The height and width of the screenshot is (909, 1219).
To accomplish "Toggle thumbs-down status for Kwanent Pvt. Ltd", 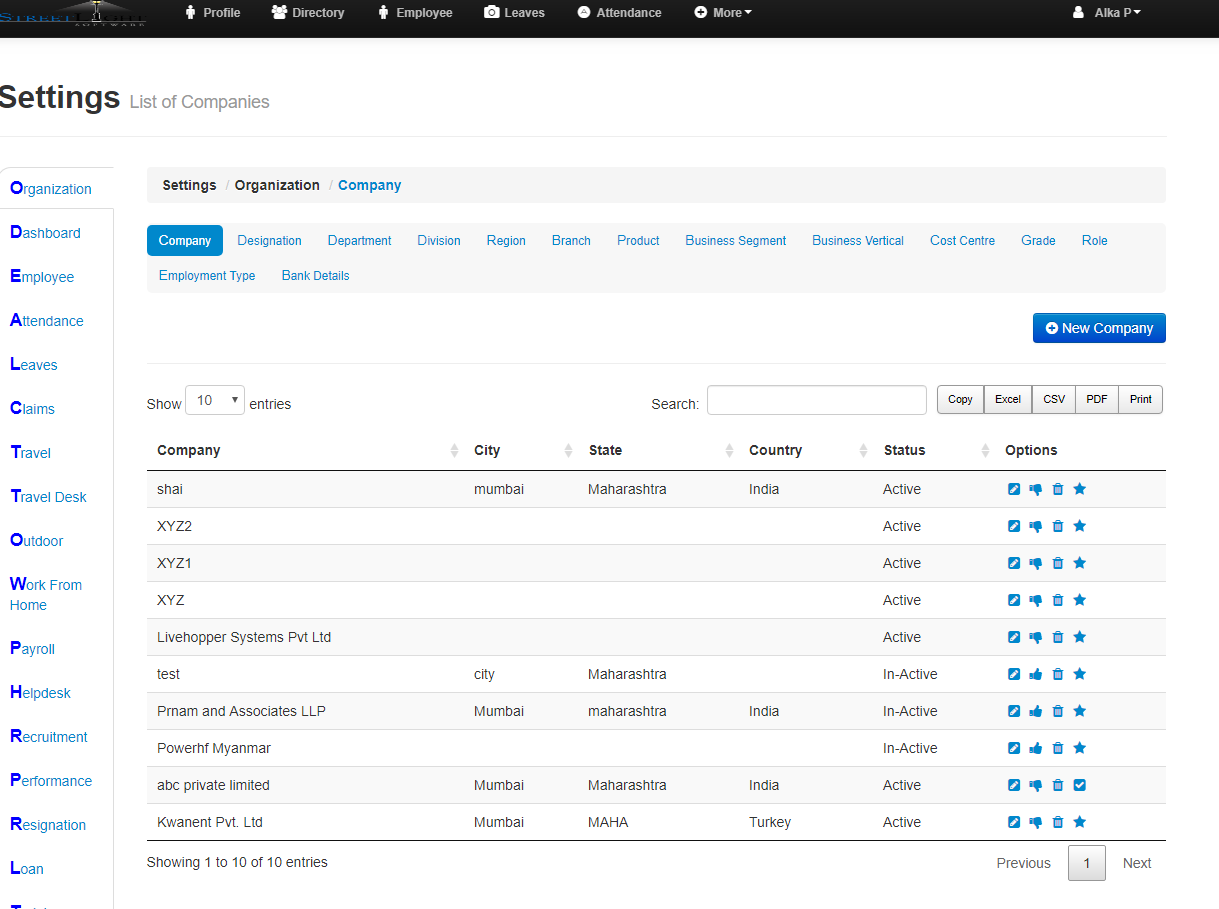I will tap(1036, 822).
